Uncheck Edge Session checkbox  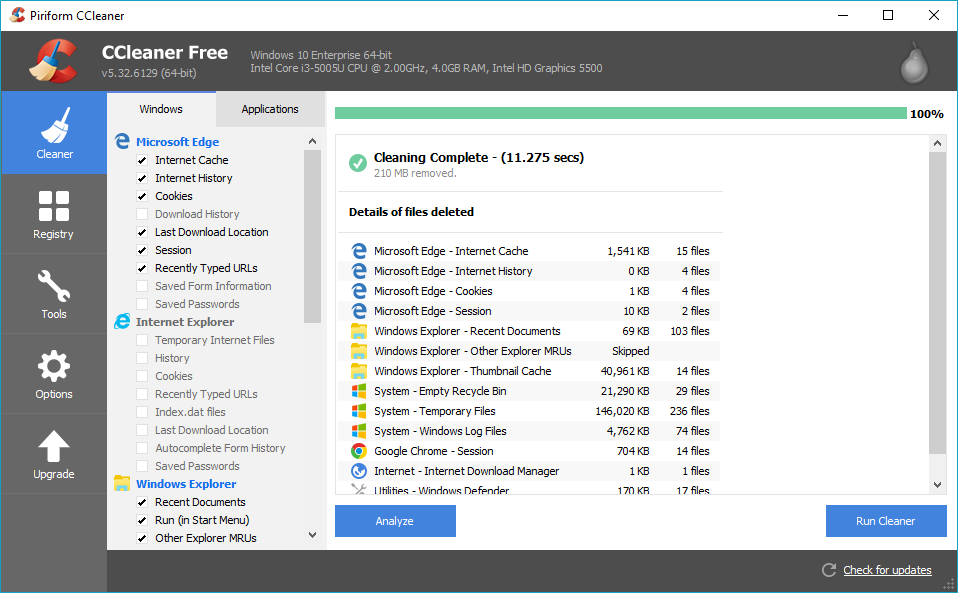(x=142, y=250)
